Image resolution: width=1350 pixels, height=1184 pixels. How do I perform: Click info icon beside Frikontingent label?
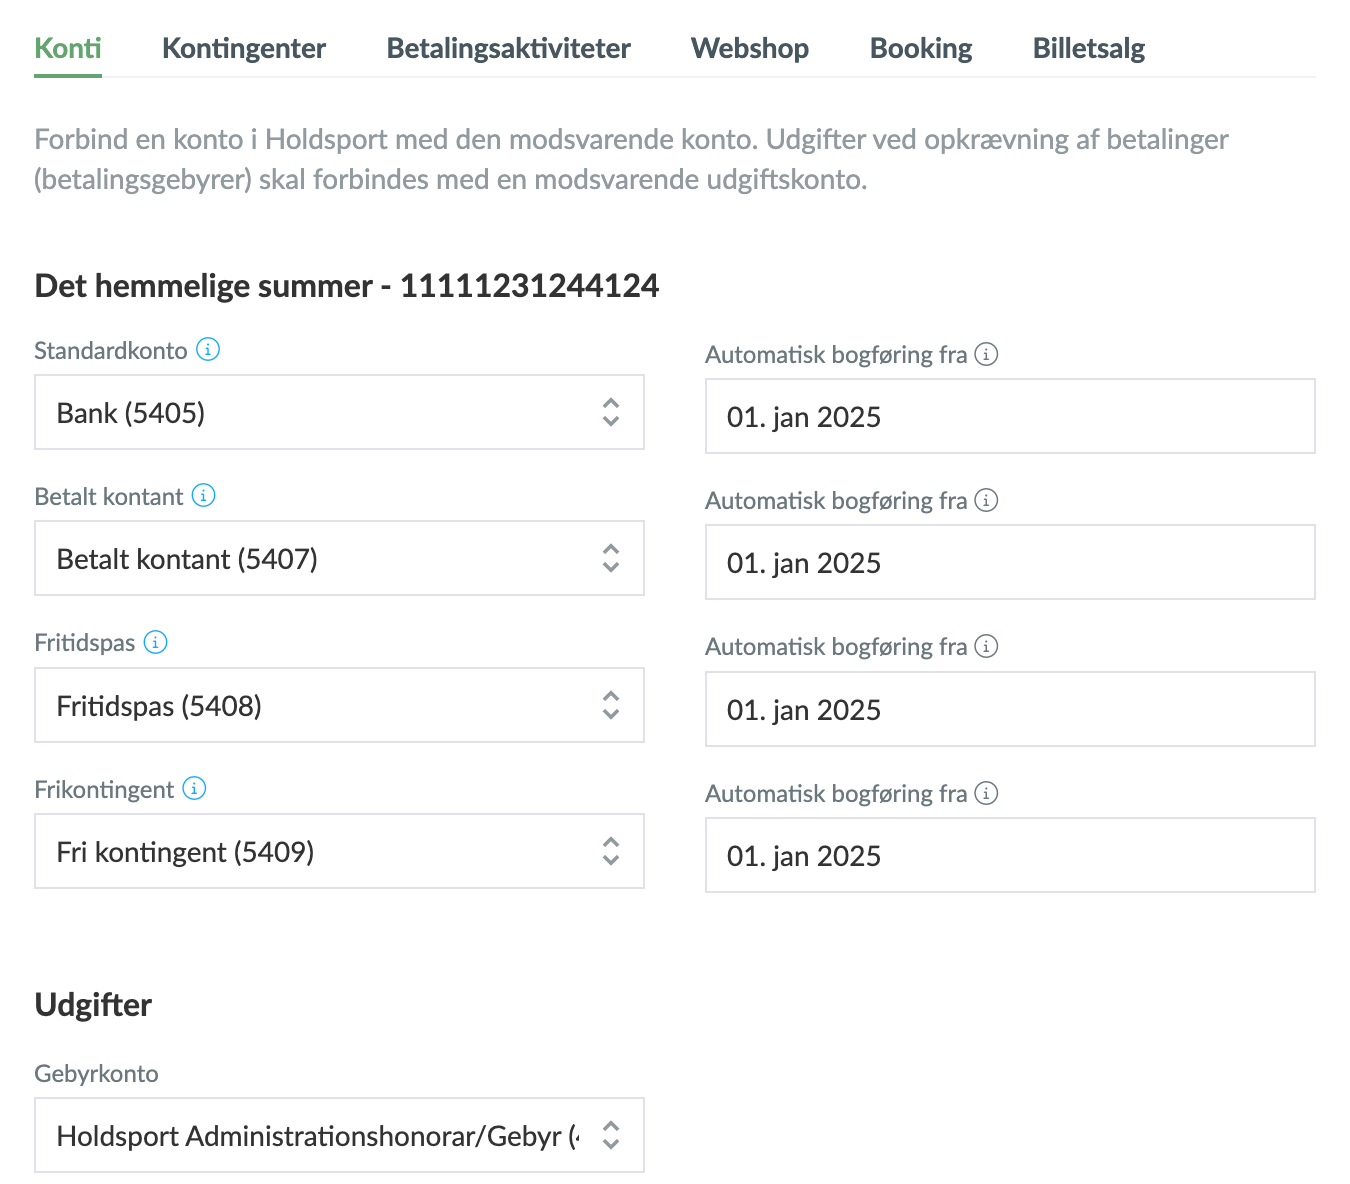pos(195,789)
